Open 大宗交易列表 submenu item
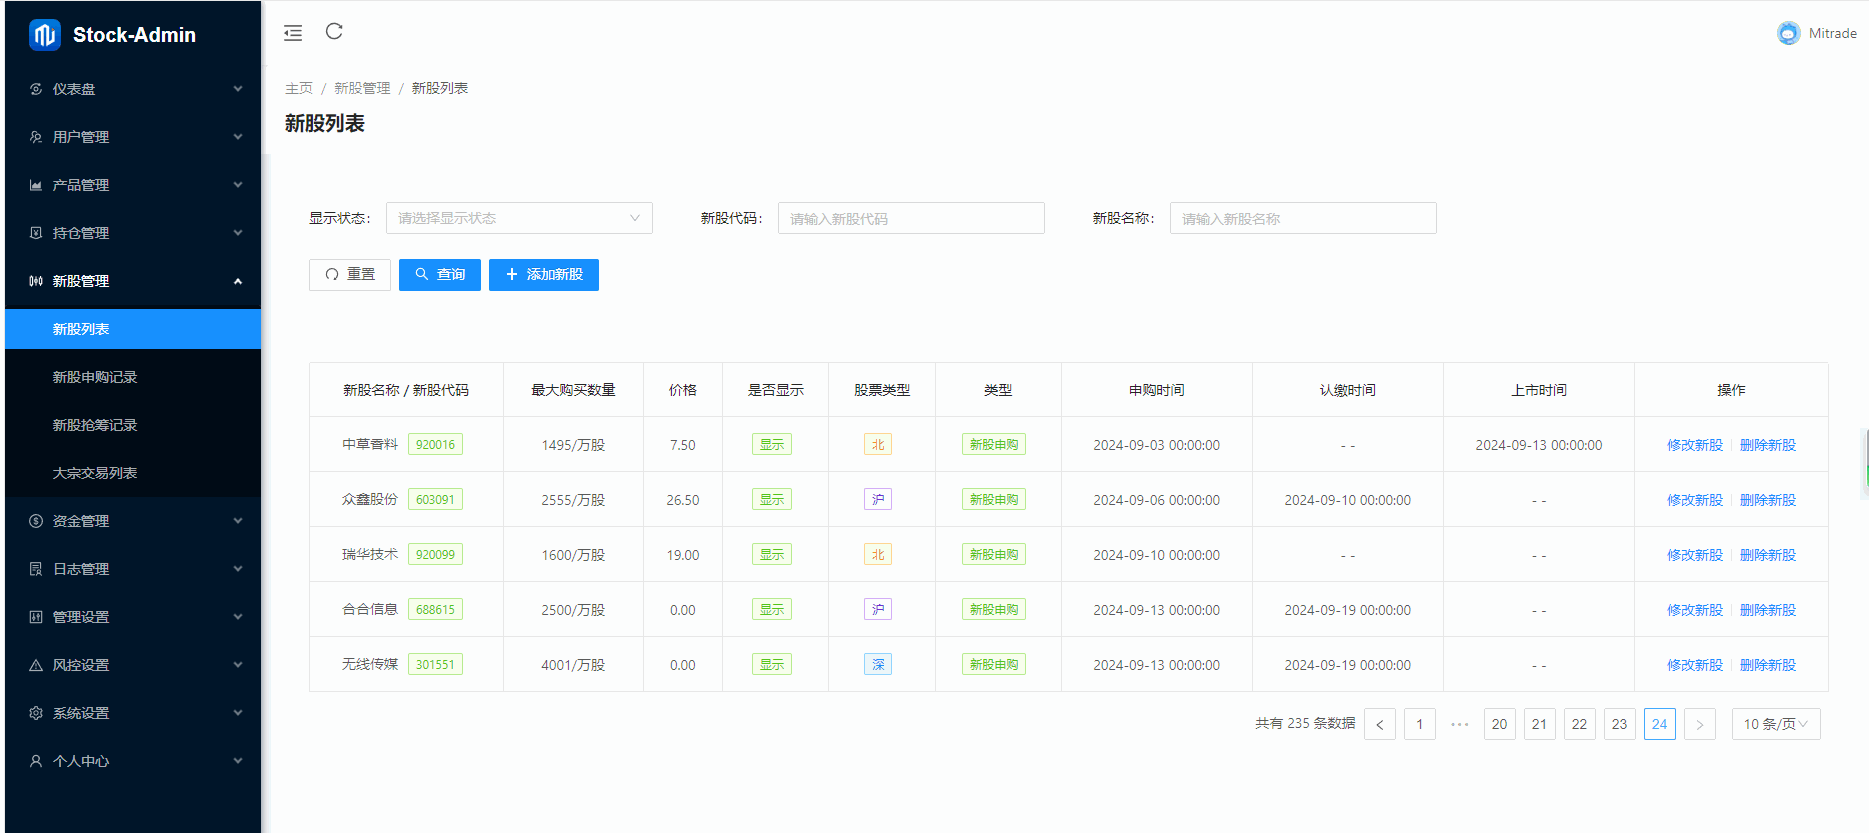 point(95,473)
